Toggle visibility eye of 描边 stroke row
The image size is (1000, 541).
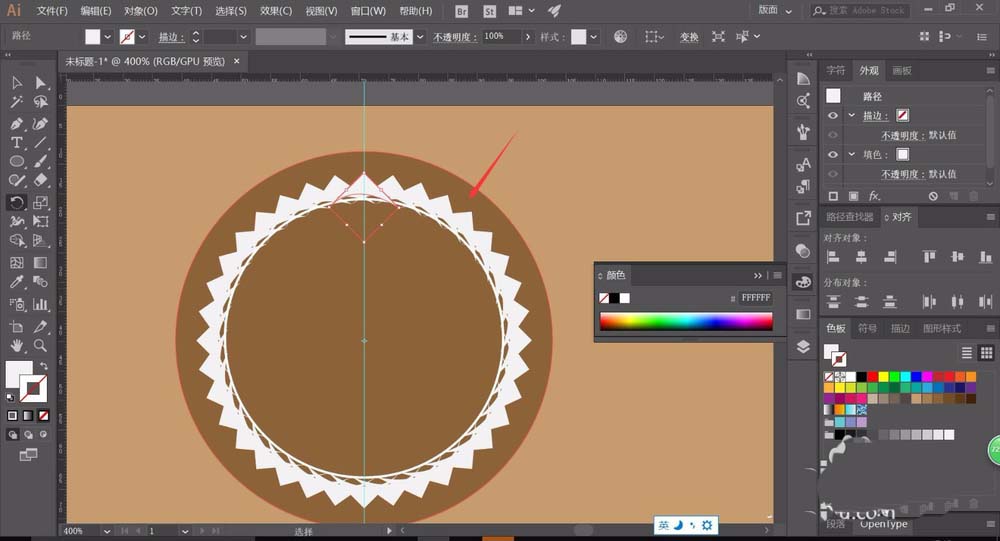tap(833, 116)
